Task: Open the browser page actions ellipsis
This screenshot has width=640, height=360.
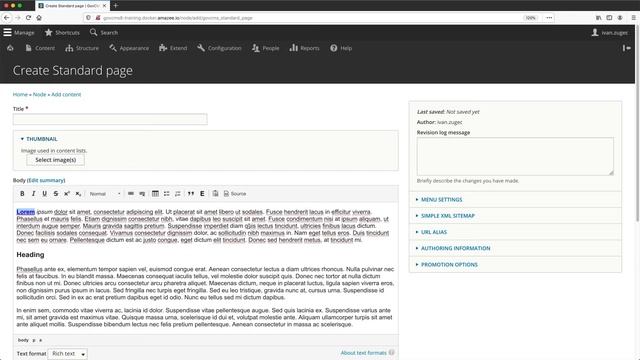Action: (549, 18)
